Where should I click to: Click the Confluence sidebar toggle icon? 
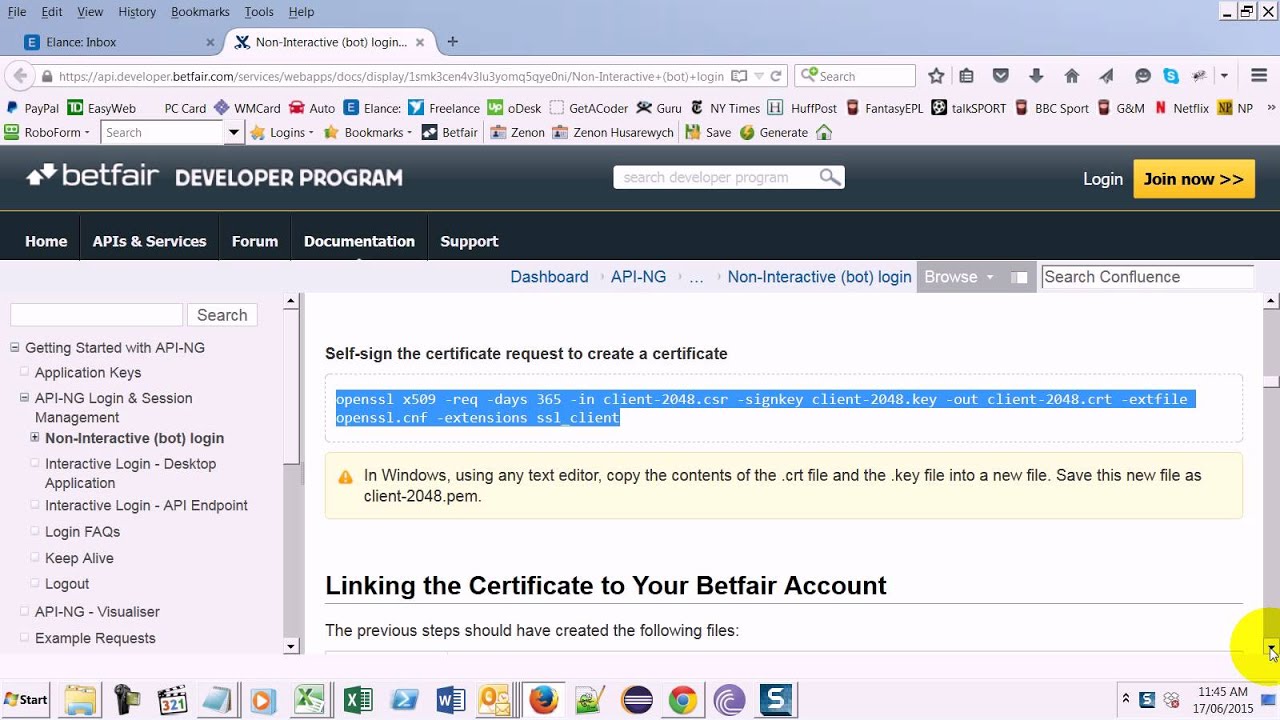coord(1019,277)
